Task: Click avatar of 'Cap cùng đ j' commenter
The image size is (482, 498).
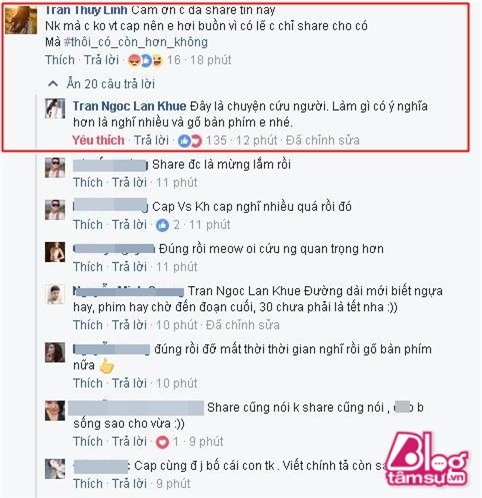Action: pyautogui.click(x=55, y=468)
